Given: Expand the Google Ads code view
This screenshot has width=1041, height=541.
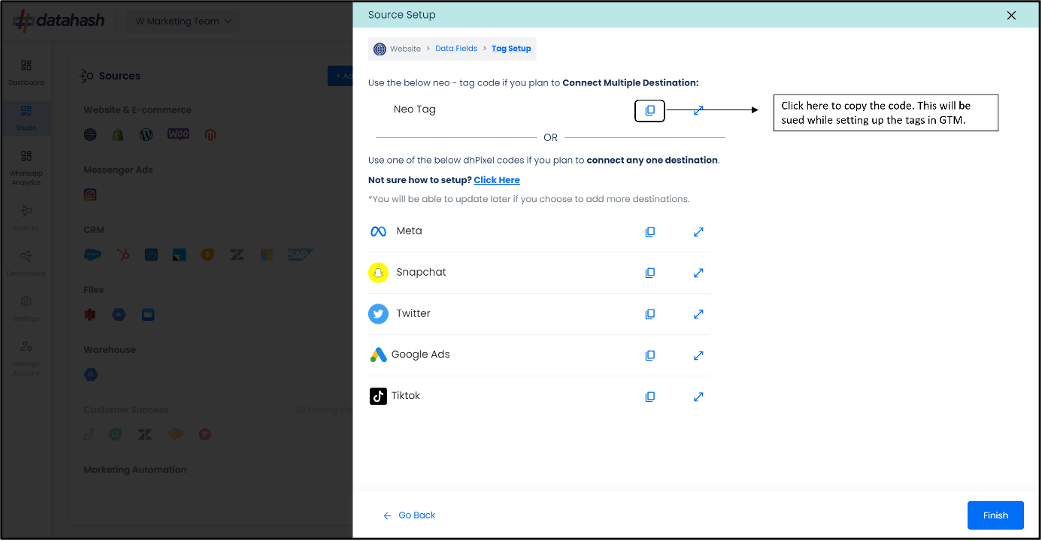Looking at the screenshot, I should tap(698, 355).
